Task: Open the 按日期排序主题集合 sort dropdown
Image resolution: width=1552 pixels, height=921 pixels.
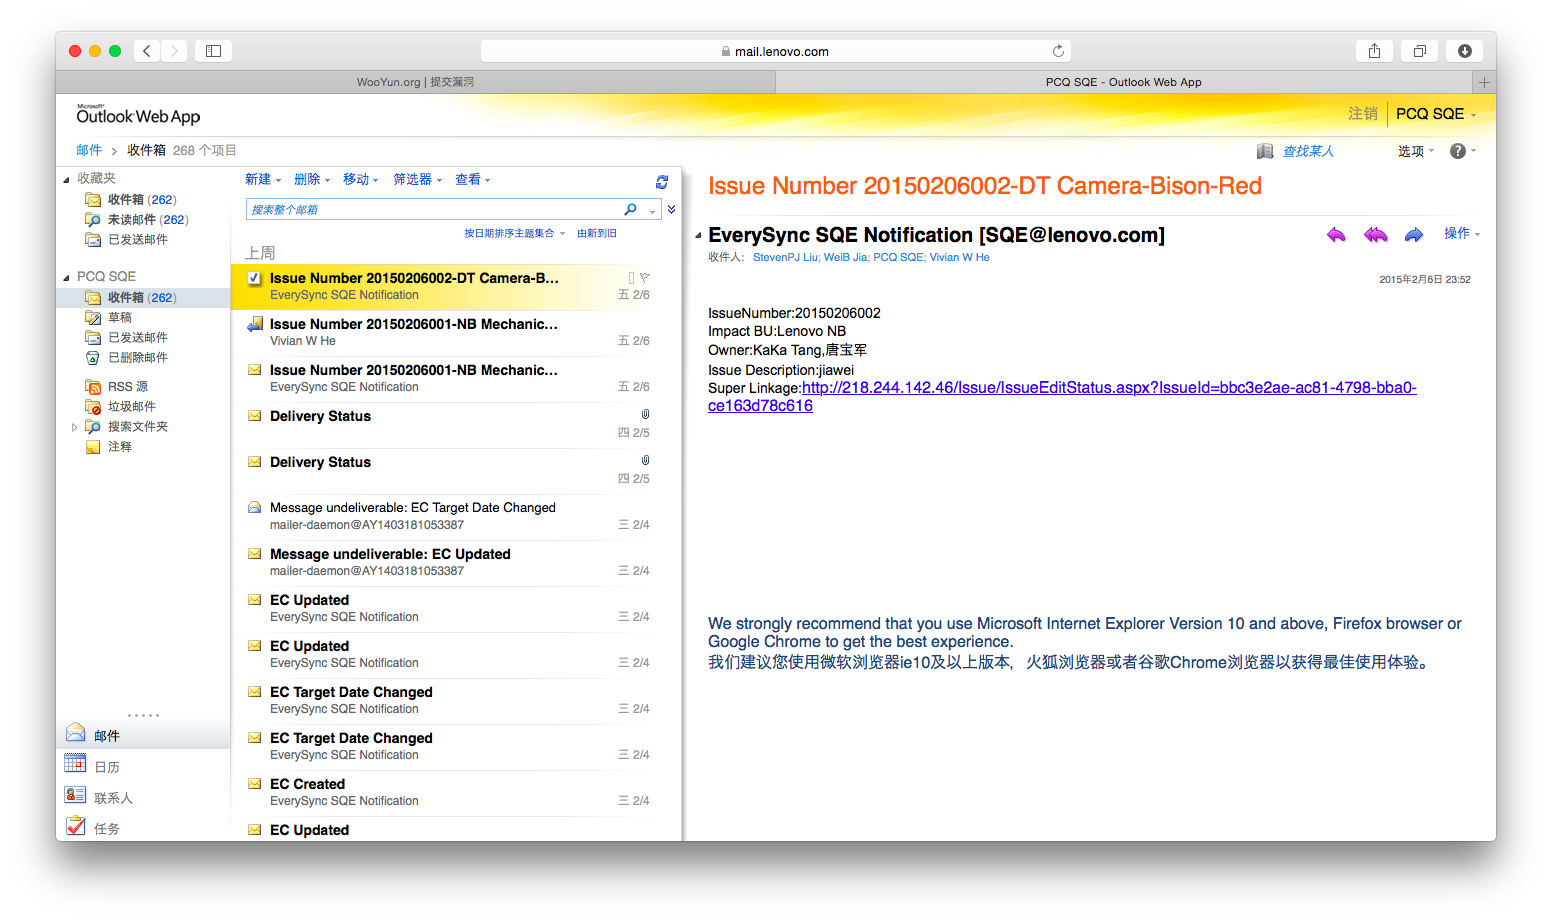Action: tap(514, 233)
